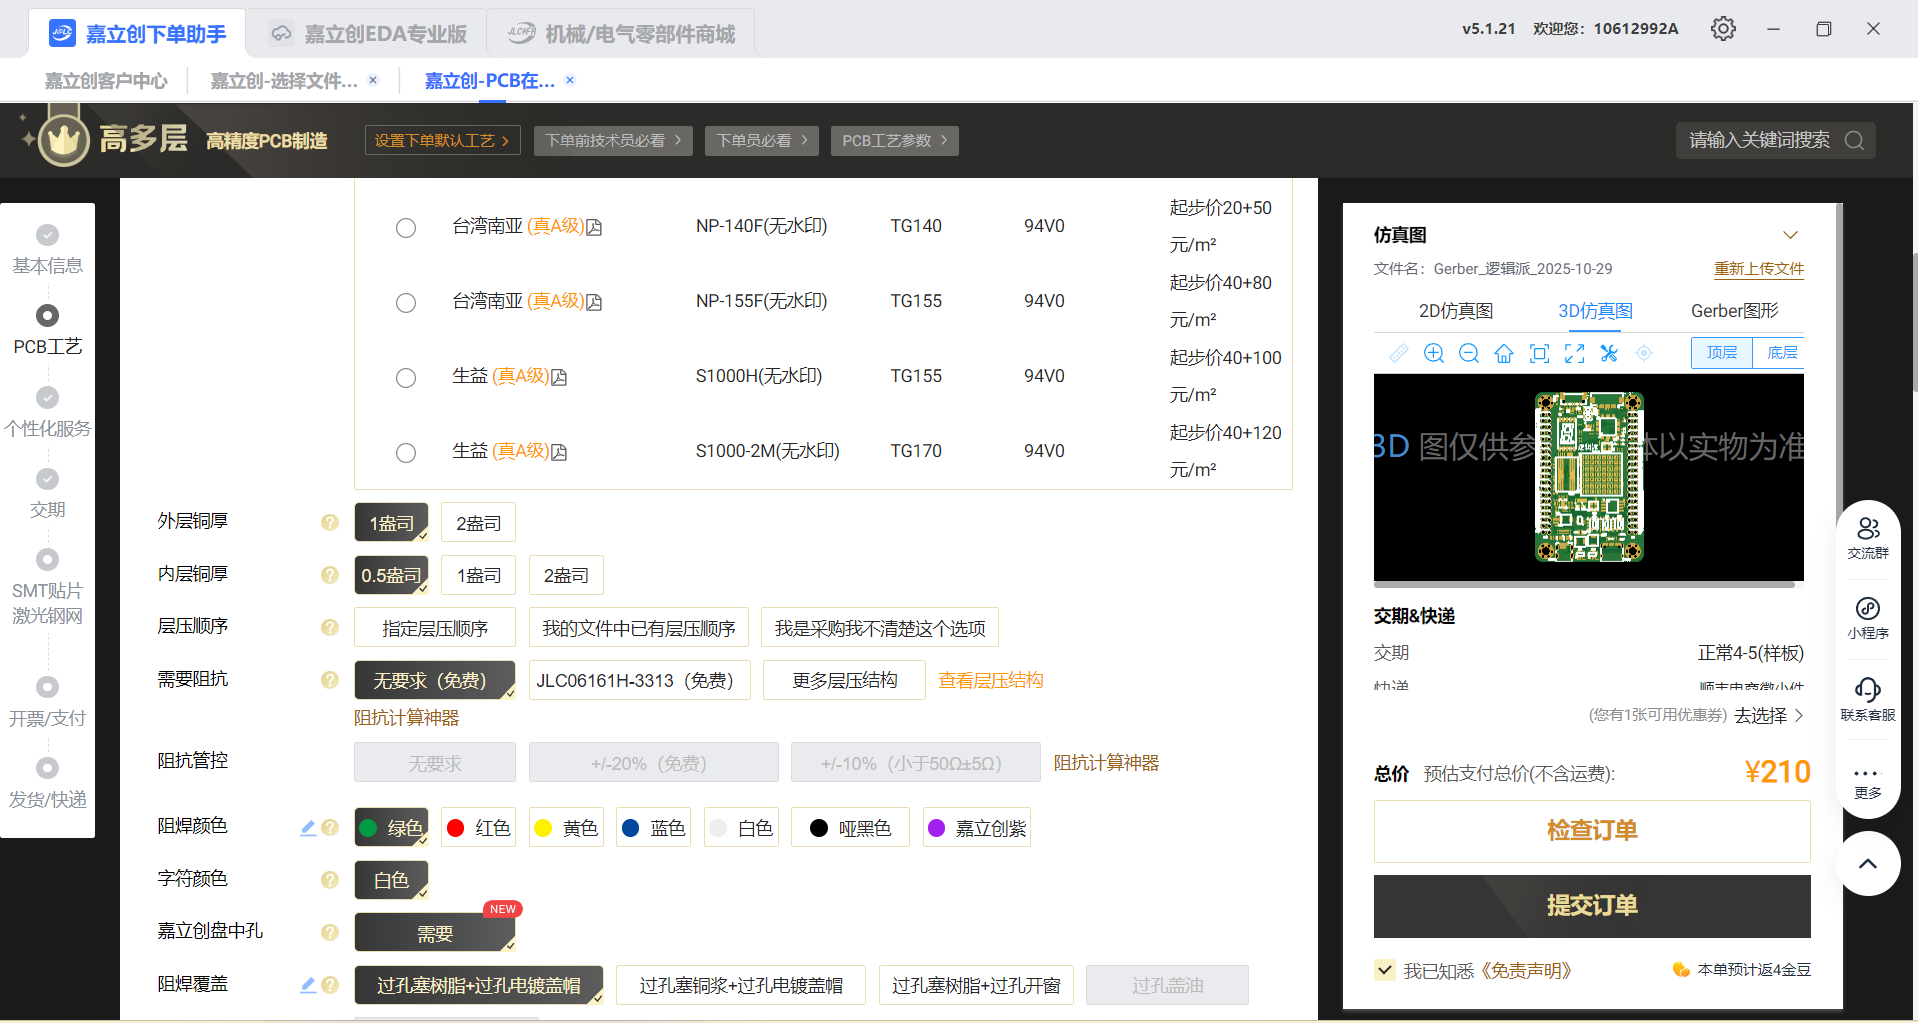Contact 联系客服 support

click(x=1868, y=700)
